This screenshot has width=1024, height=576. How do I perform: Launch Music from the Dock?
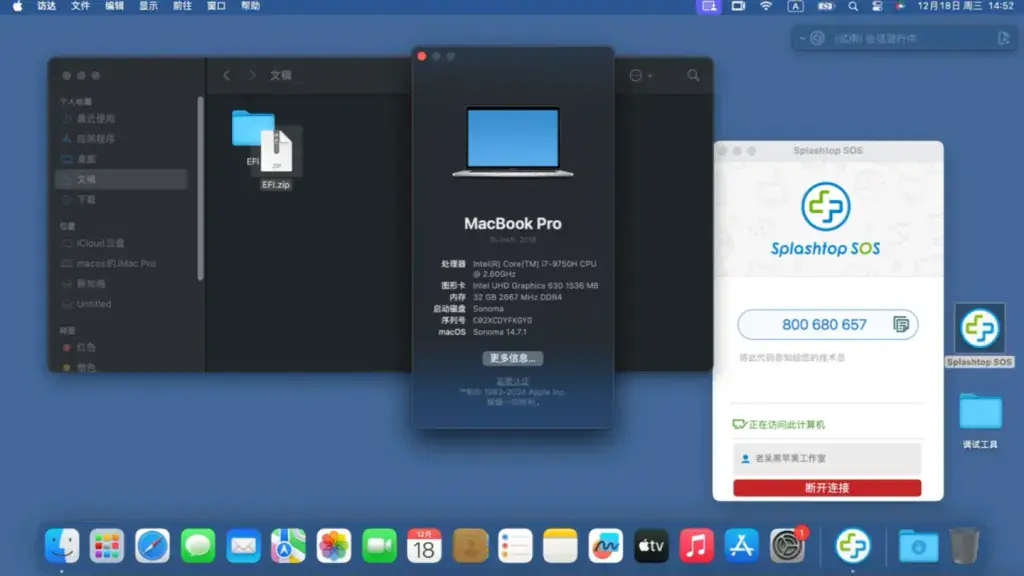pos(696,545)
